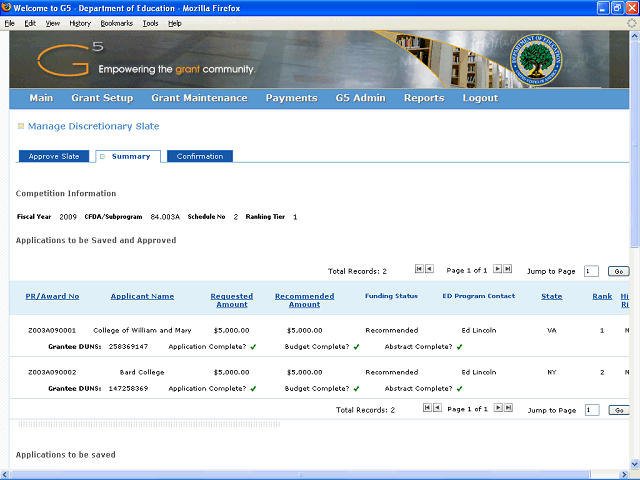Image resolution: width=640 pixels, height=480 pixels.
Task: Sort by PR/Award No column
Action: coord(52,296)
